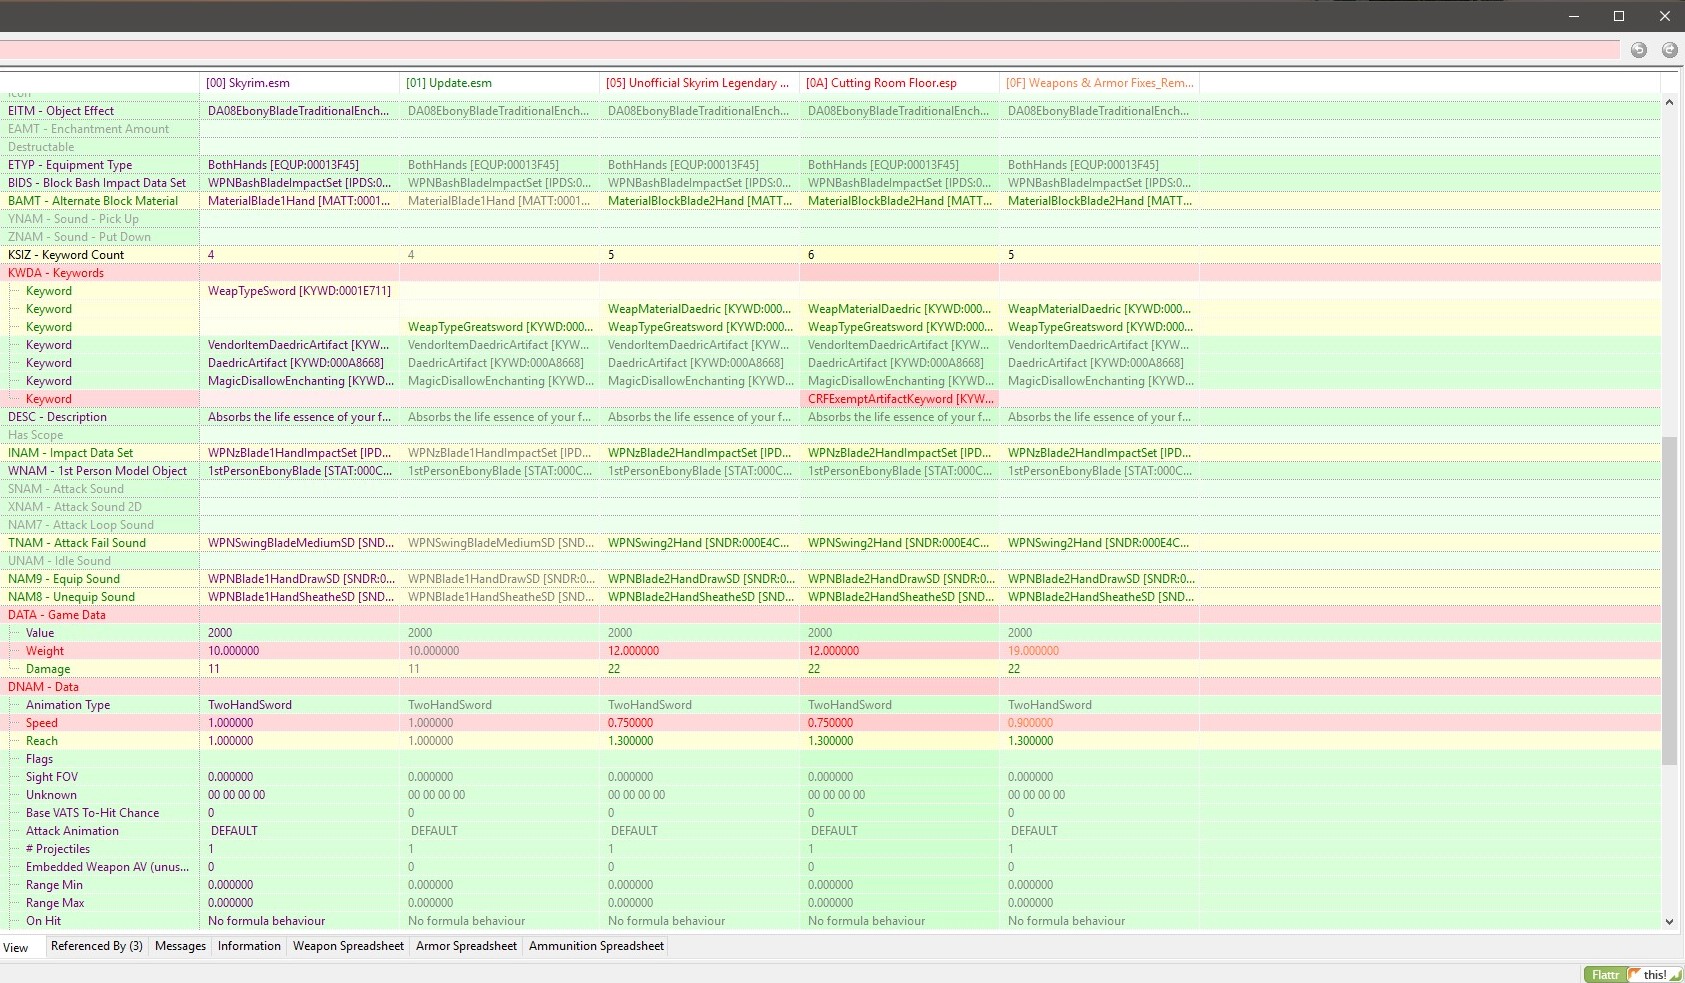Click the 0.900000 speed value
Image resolution: width=1685 pixels, height=983 pixels.
tap(1030, 723)
